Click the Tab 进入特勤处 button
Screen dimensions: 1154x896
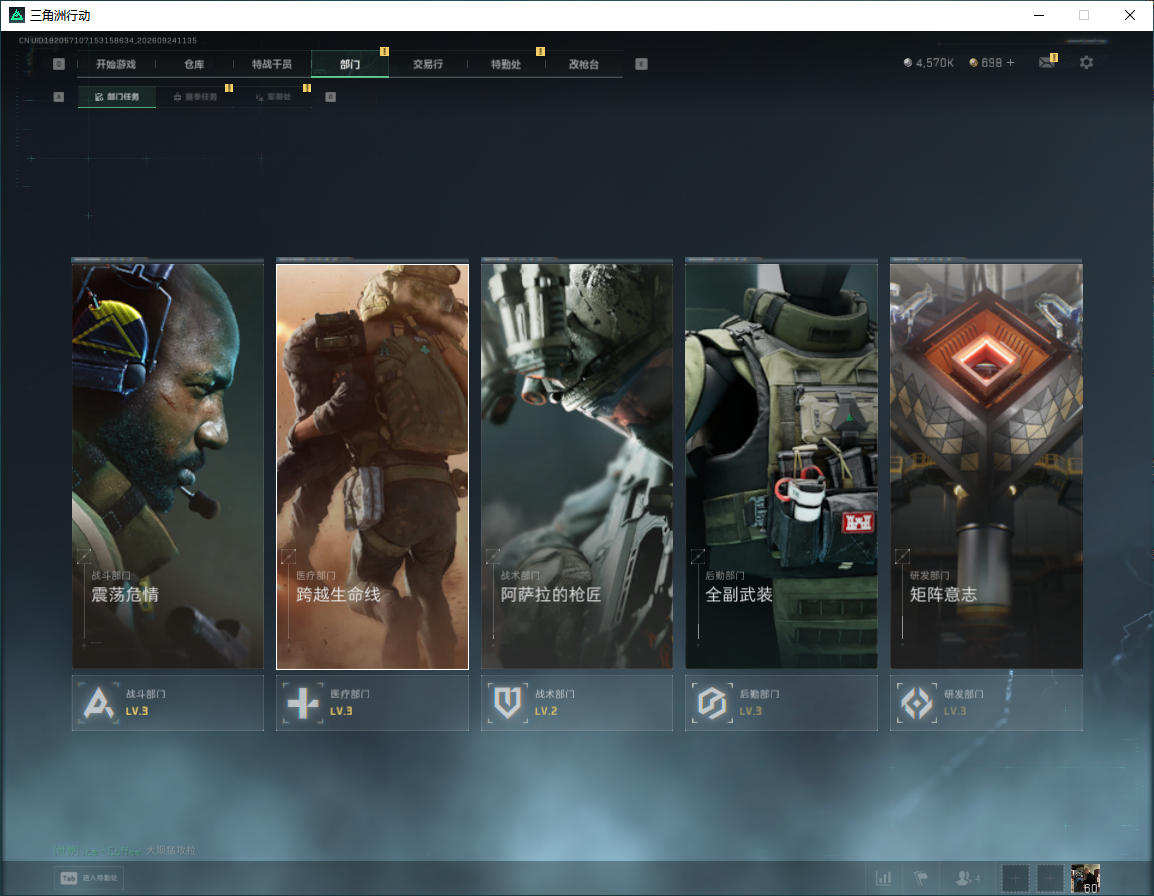click(88, 878)
